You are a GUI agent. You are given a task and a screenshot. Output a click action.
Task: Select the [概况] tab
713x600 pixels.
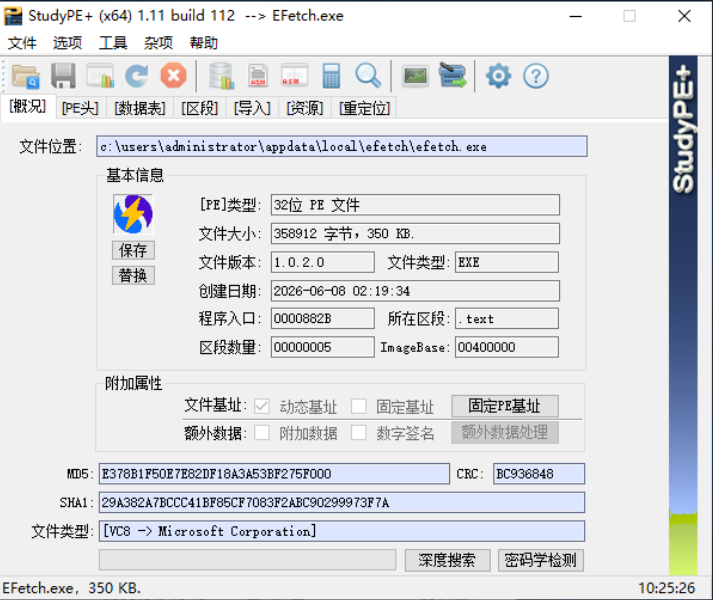pos(28,106)
